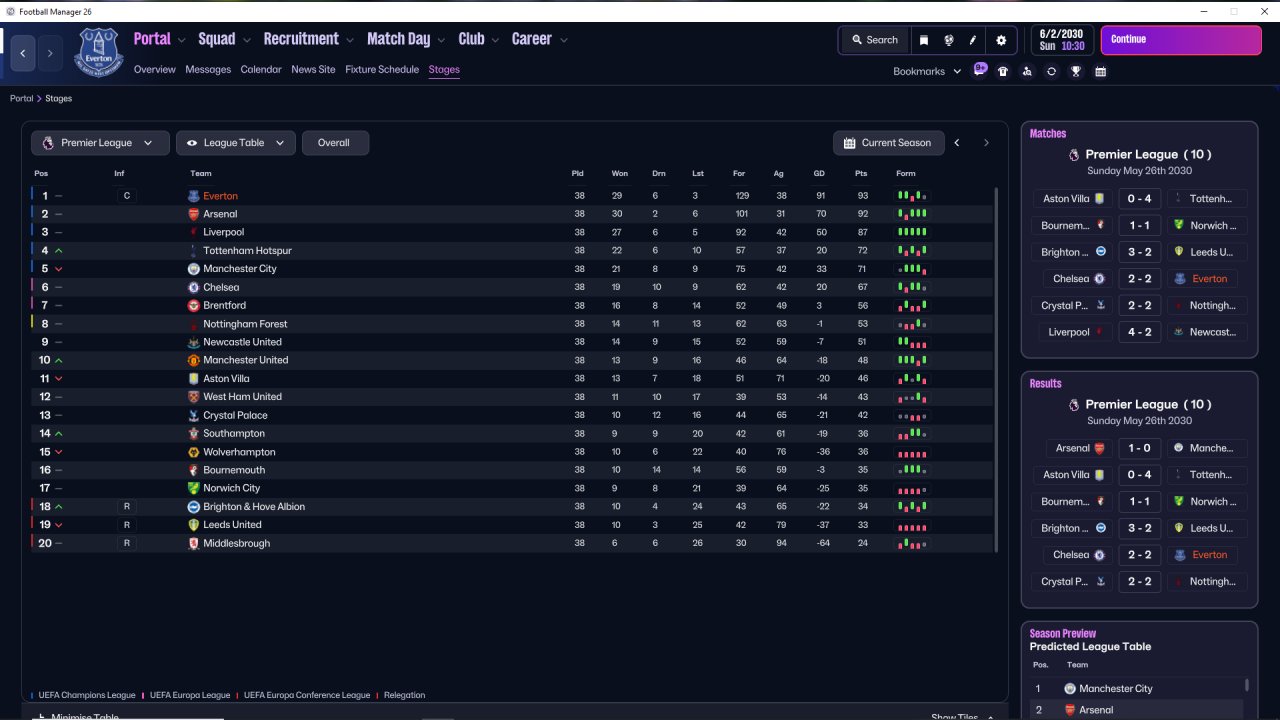Click the Manchester City badge in table row 5

(x=194, y=269)
